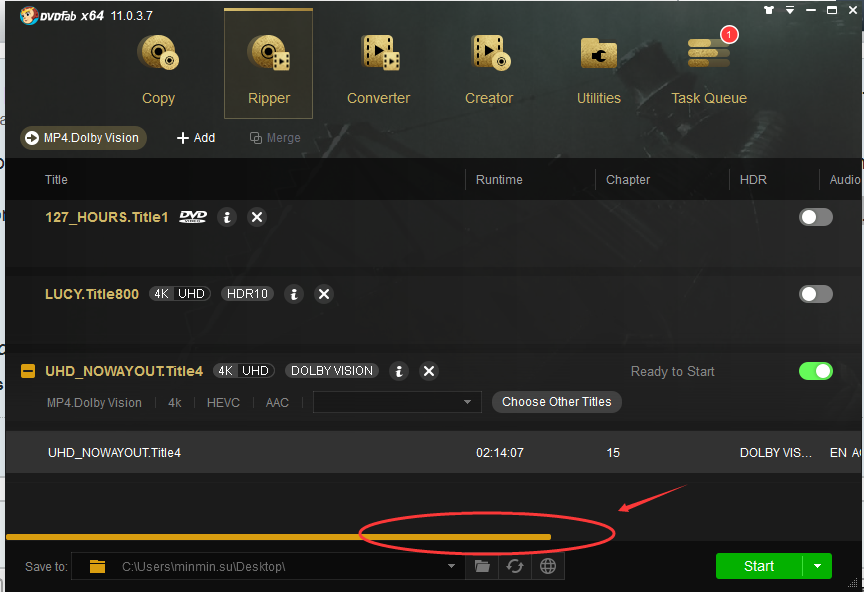
Task: Click the refresh icon beside the output path
Action: [515, 566]
